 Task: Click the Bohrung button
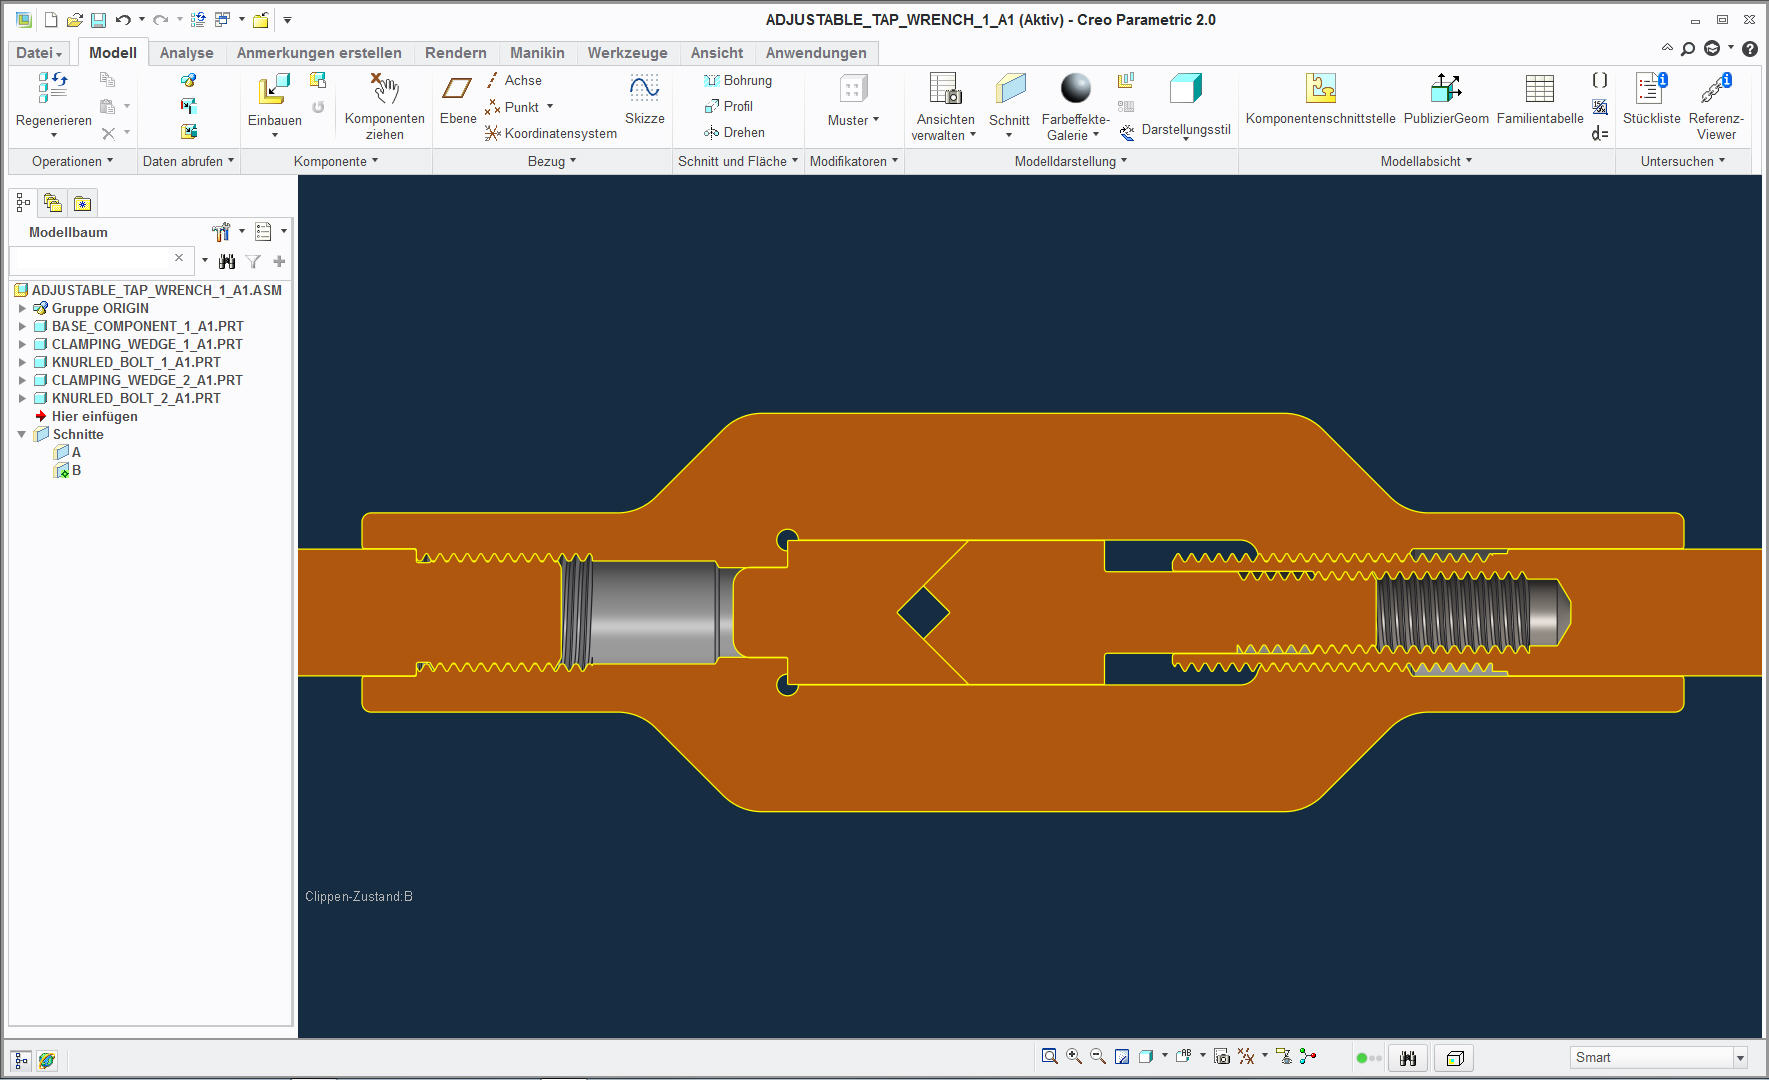click(738, 80)
